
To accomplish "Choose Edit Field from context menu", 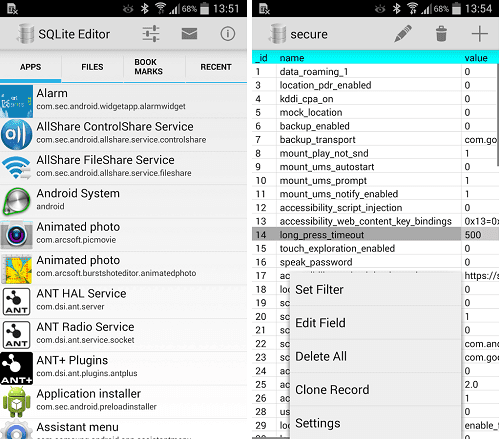I will tap(376, 323).
